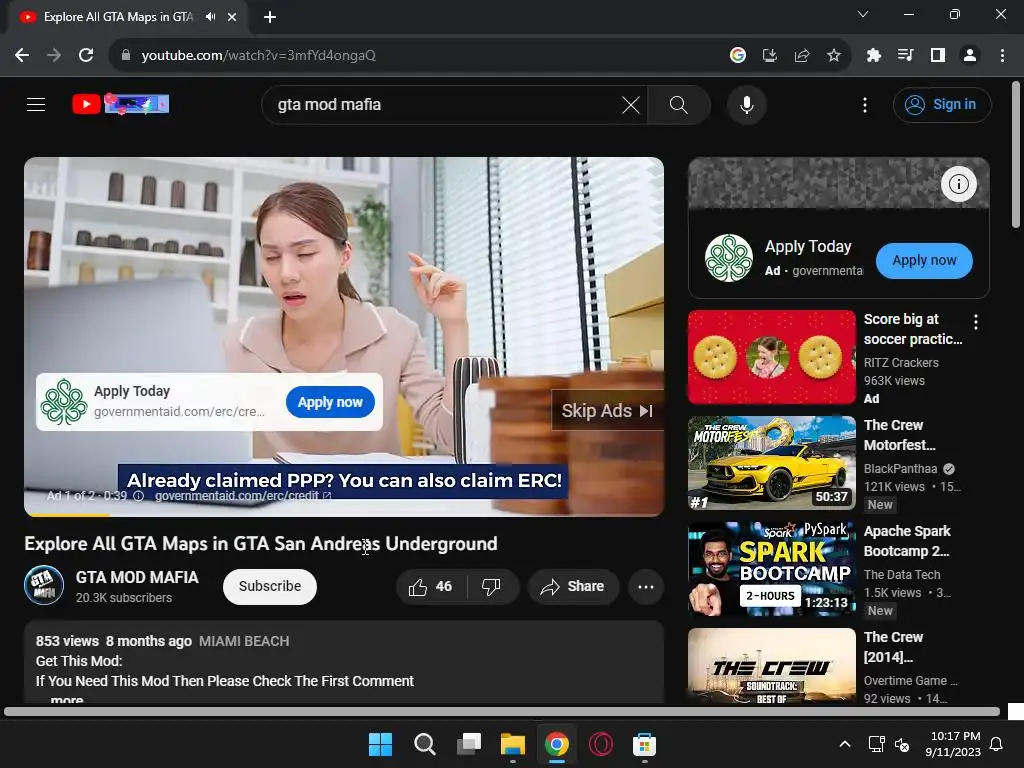This screenshot has width=1024, height=768.
Task: Reload the current page
Action: [86, 56]
